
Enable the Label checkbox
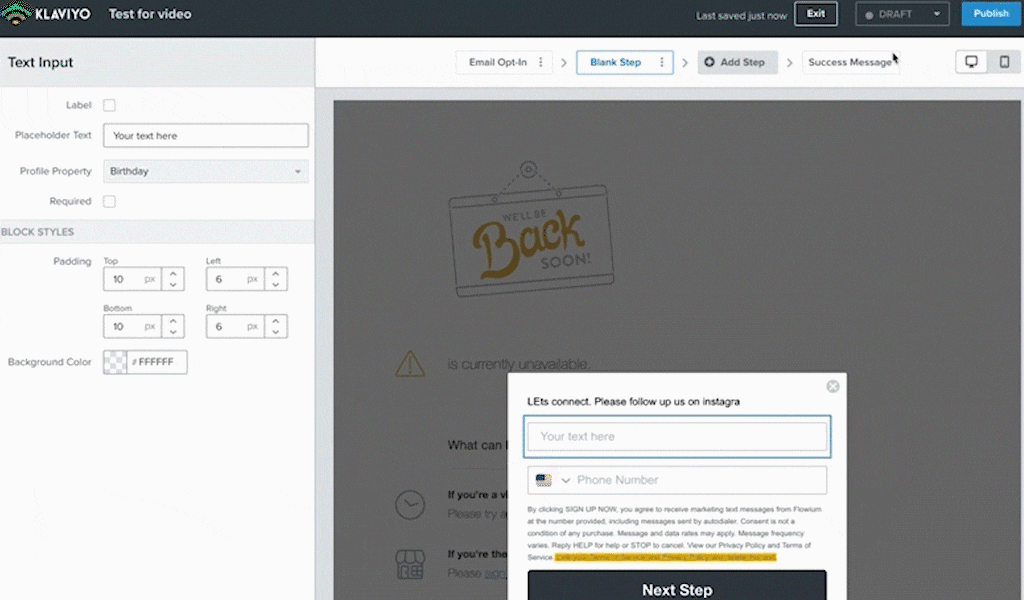[x=109, y=105]
